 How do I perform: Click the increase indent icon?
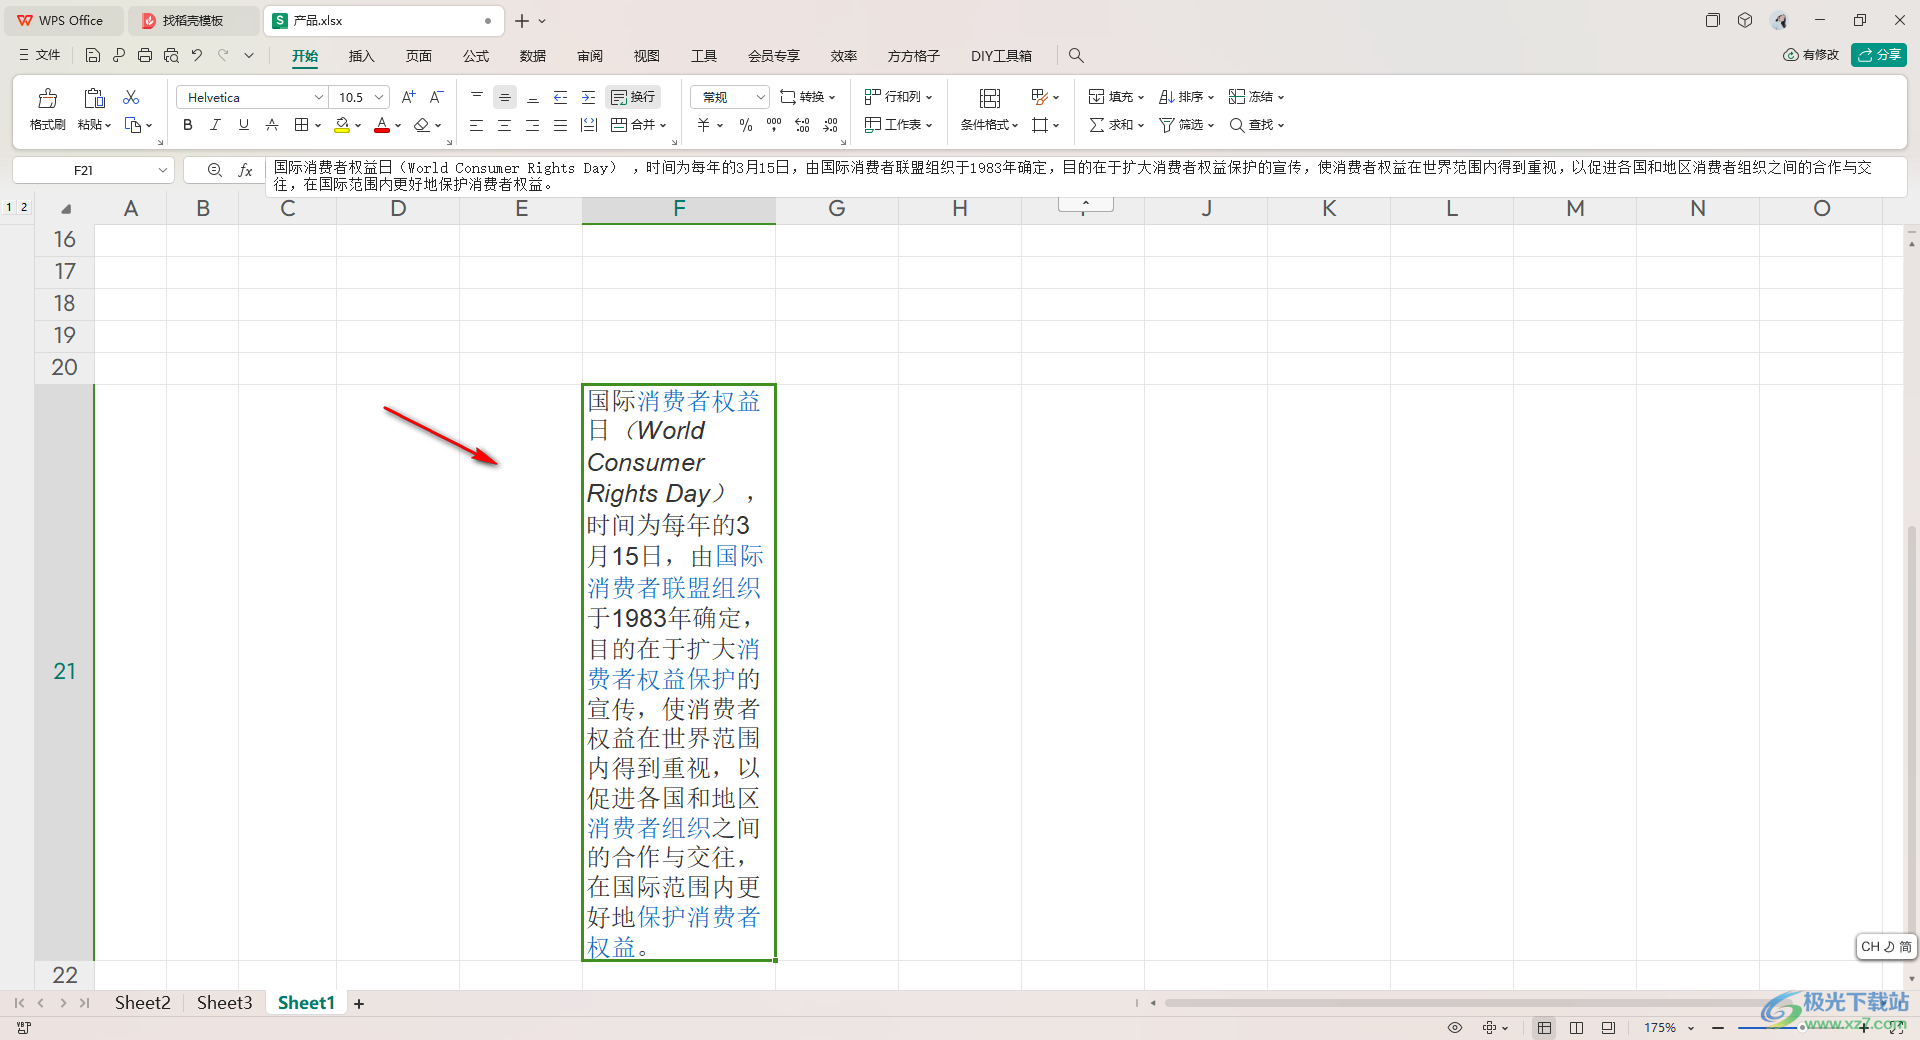pyautogui.click(x=589, y=97)
